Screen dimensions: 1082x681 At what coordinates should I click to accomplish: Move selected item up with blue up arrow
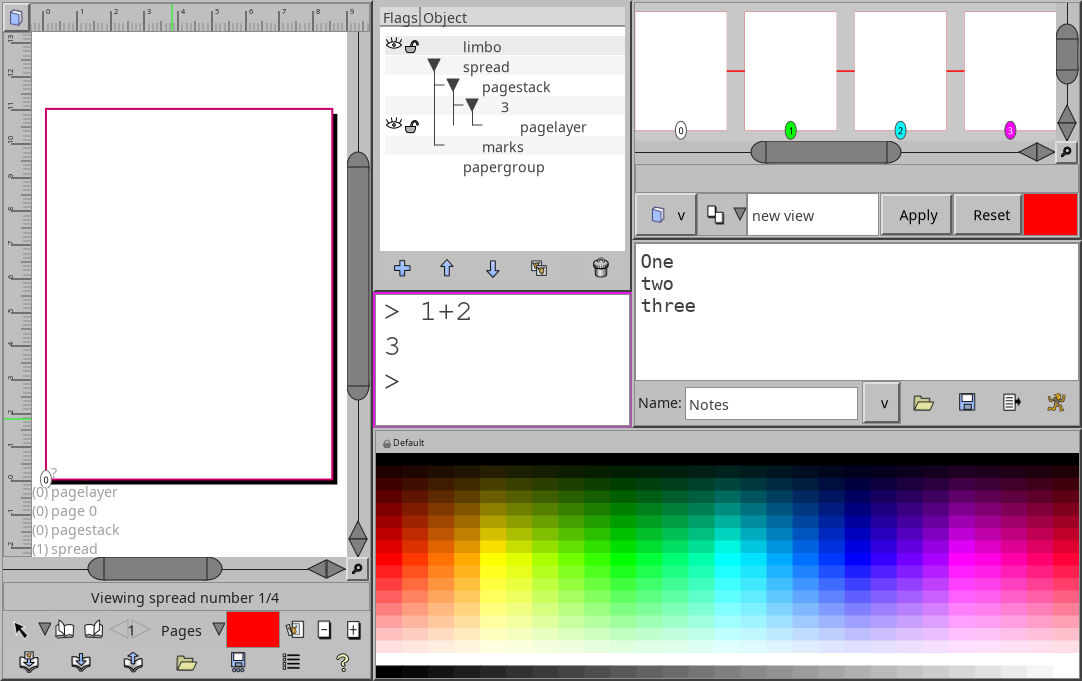[446, 268]
